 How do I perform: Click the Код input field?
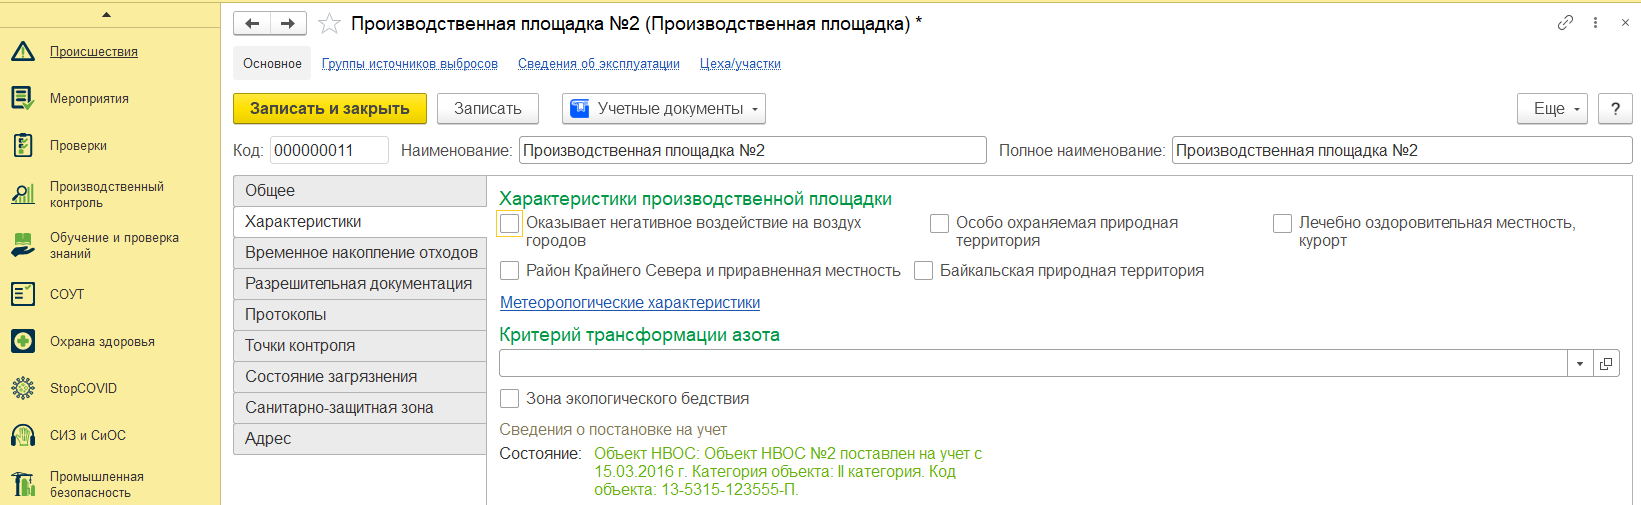coord(329,150)
